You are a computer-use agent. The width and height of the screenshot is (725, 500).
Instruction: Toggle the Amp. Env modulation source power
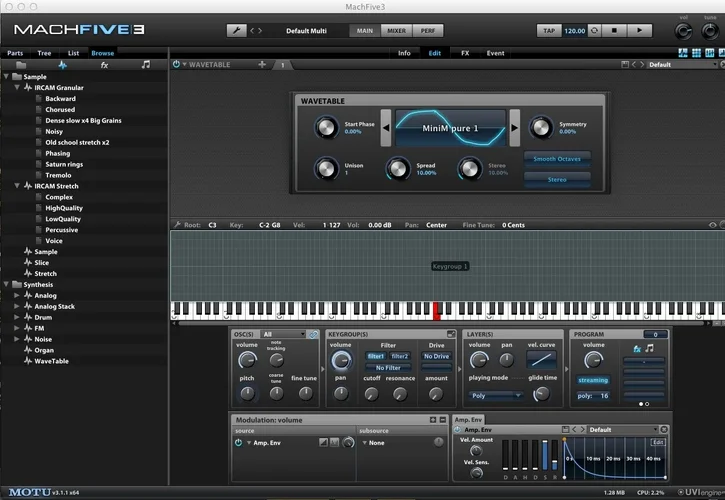click(x=238, y=442)
